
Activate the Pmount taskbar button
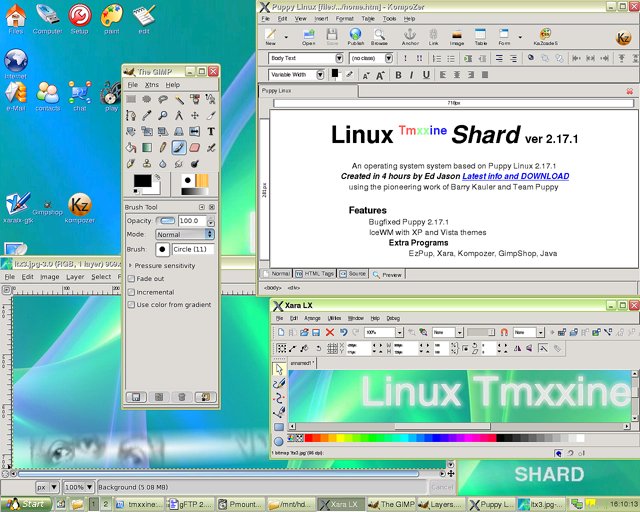(x=241, y=505)
